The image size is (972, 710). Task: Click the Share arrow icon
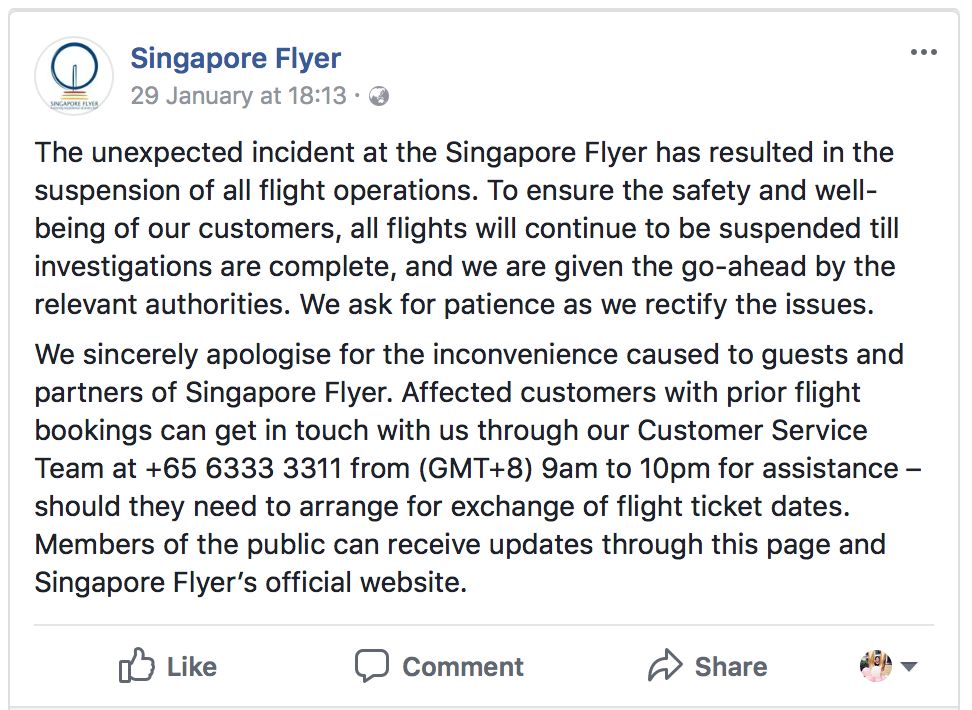tap(664, 666)
